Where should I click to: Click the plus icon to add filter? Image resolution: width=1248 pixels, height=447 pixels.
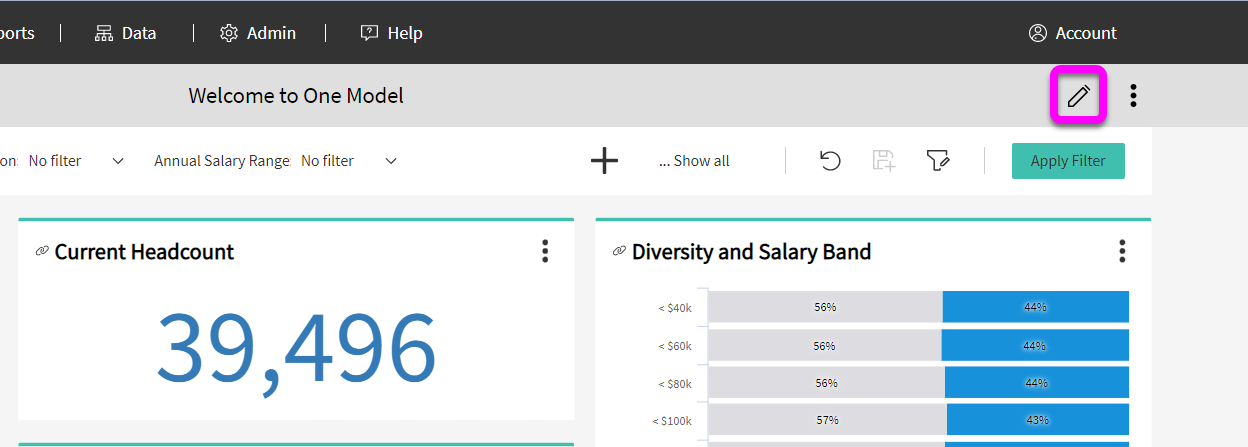point(604,161)
